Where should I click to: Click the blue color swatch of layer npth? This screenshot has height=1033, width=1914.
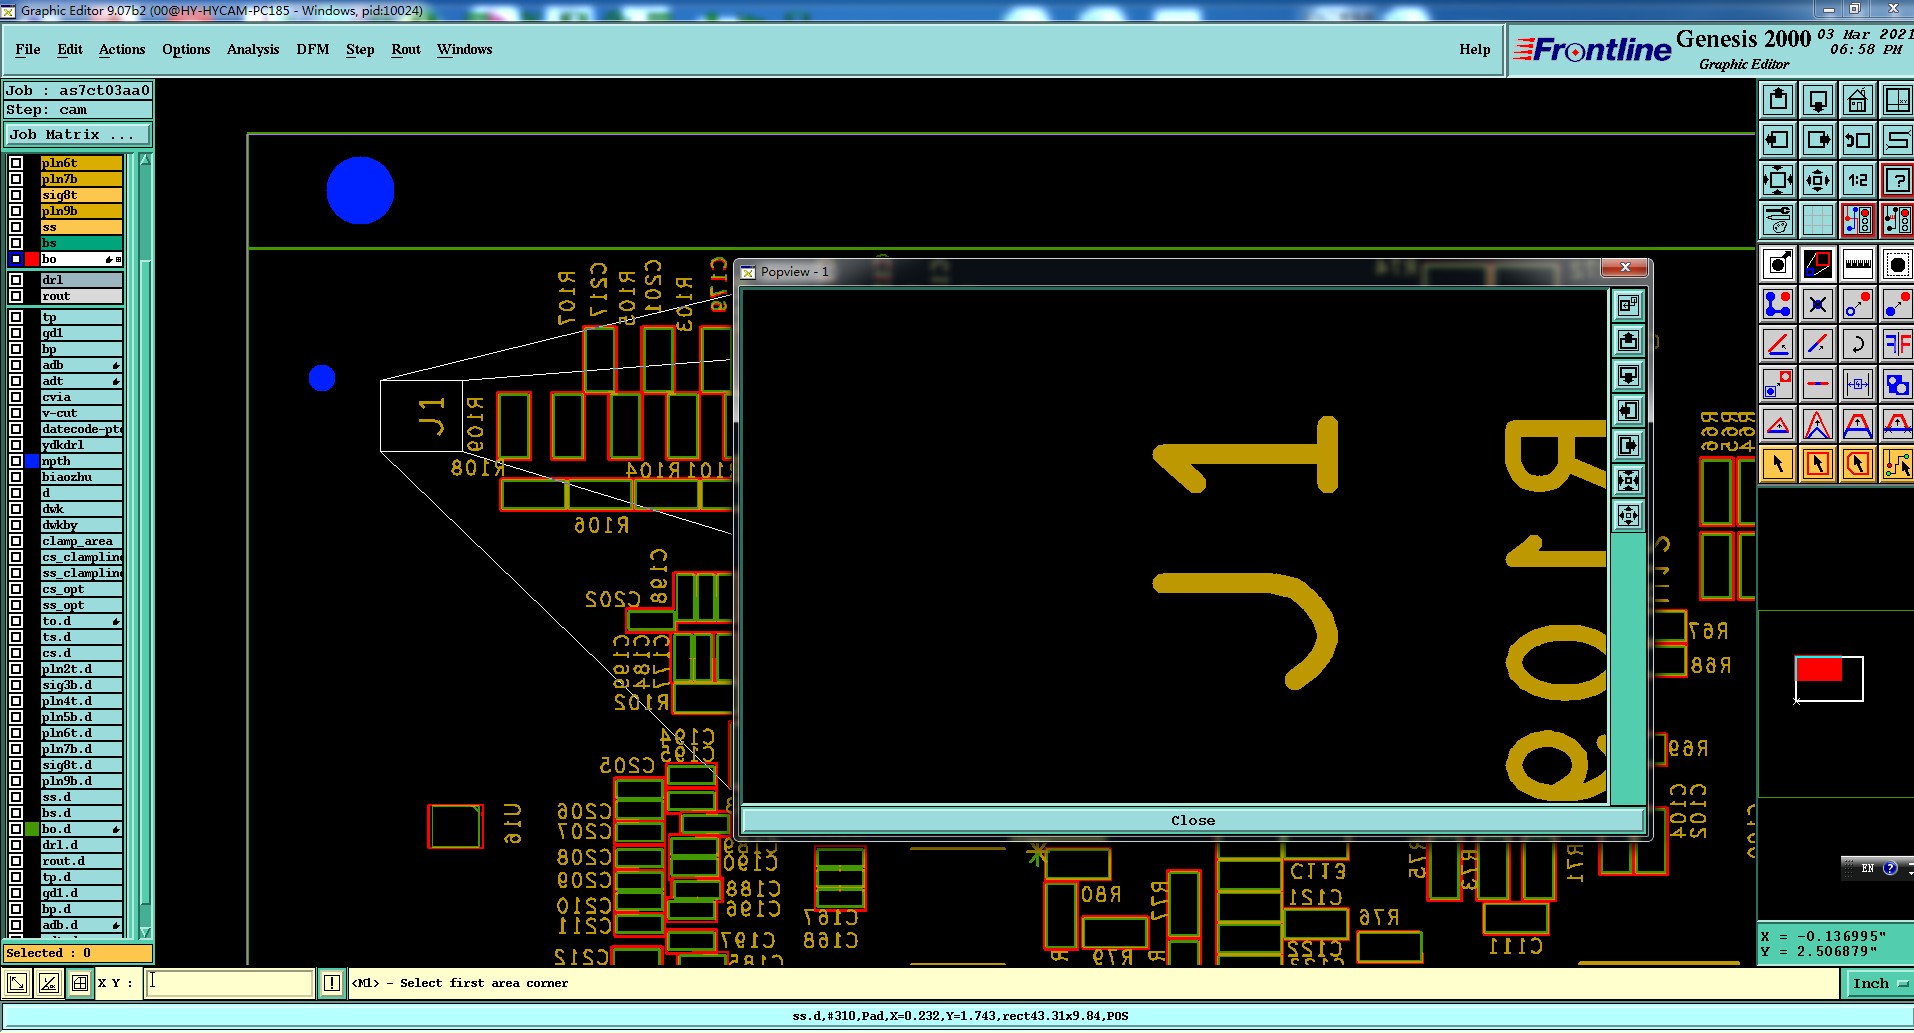(32, 461)
